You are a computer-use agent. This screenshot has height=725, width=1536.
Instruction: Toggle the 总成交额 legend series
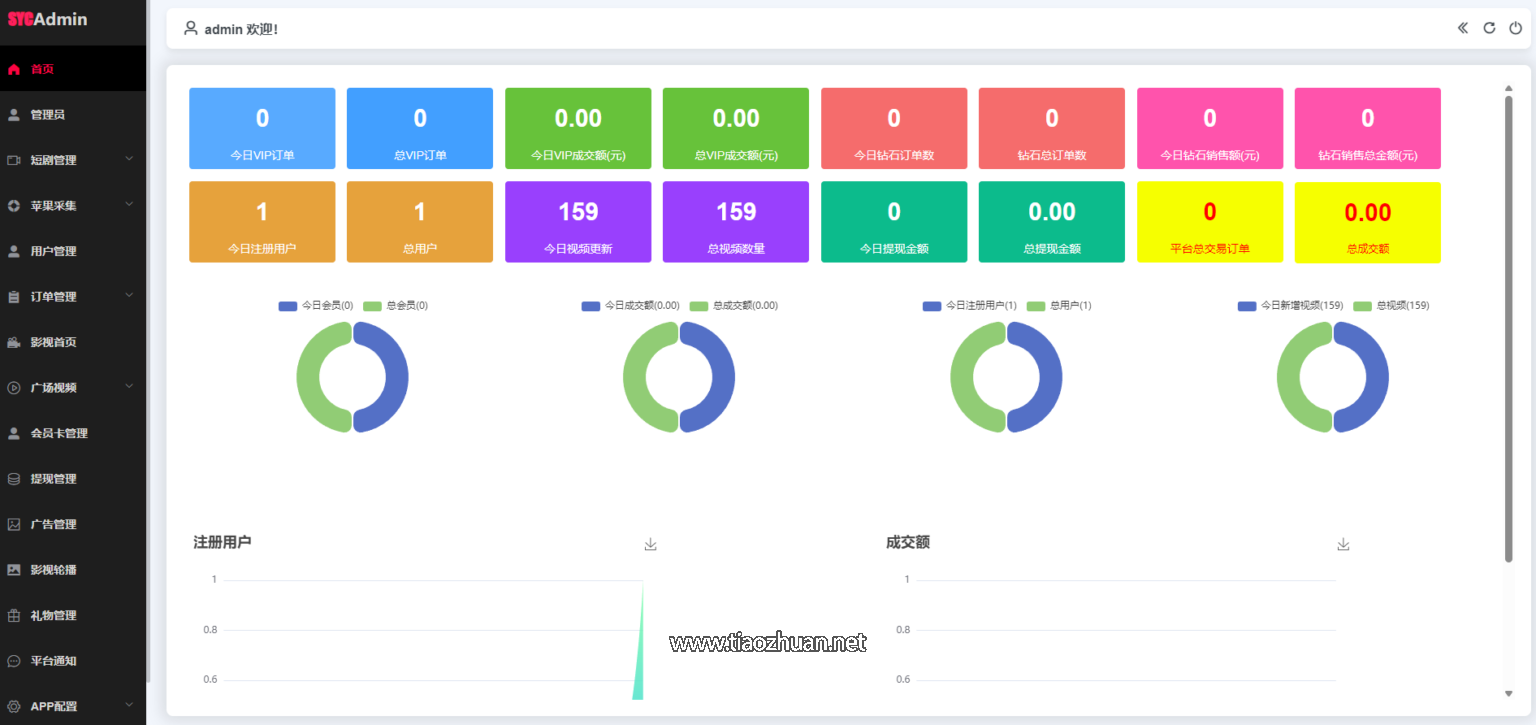tap(734, 306)
